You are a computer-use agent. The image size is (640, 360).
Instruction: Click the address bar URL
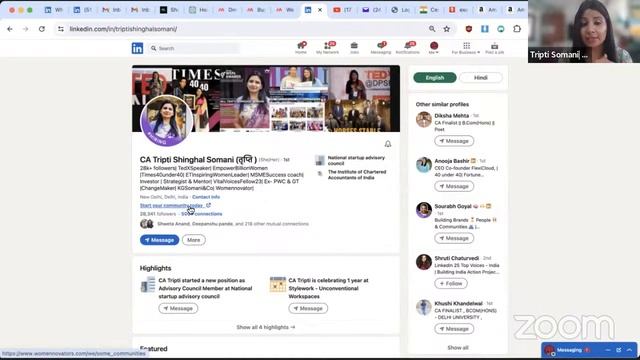(x=123, y=29)
